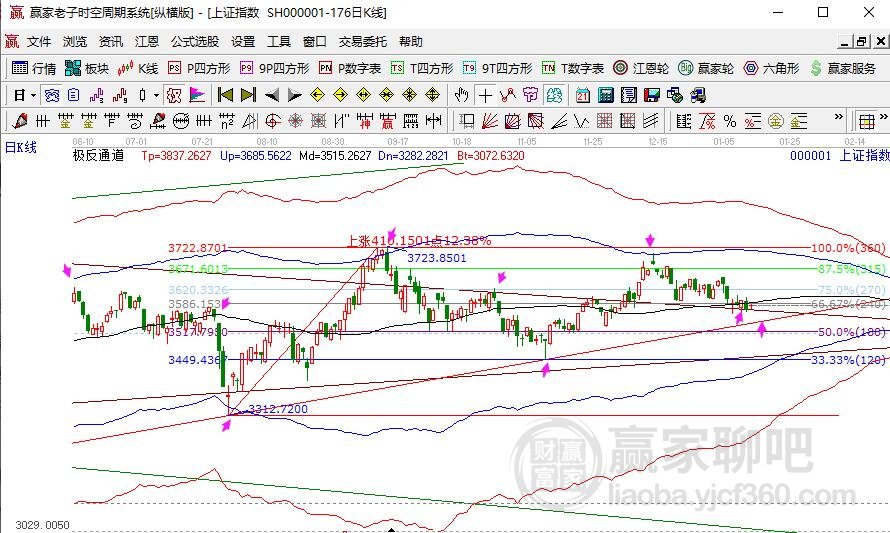Open the 9T四方形 tool
890x533 pixels.
click(x=498, y=68)
